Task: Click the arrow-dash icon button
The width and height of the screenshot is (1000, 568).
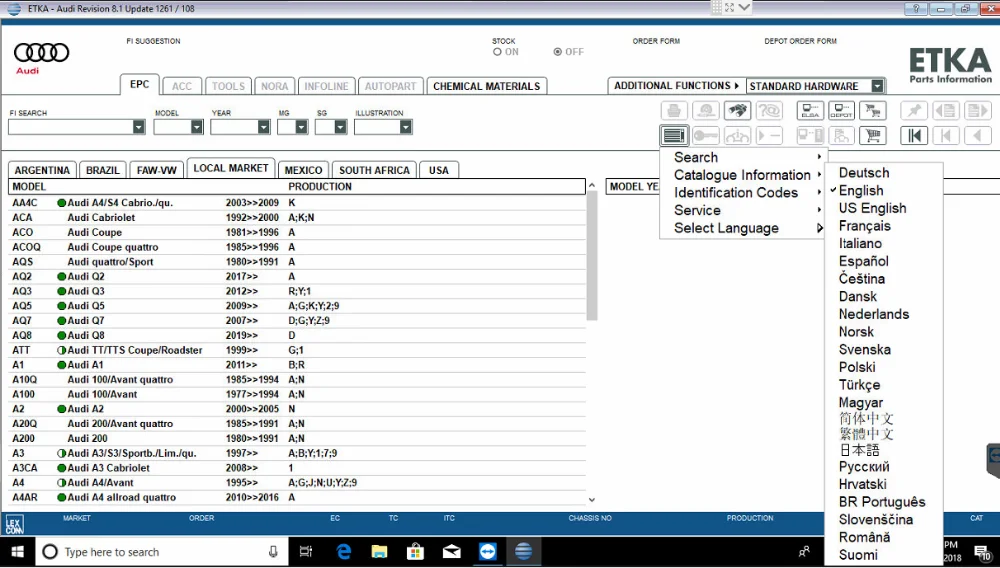Action: [x=769, y=135]
